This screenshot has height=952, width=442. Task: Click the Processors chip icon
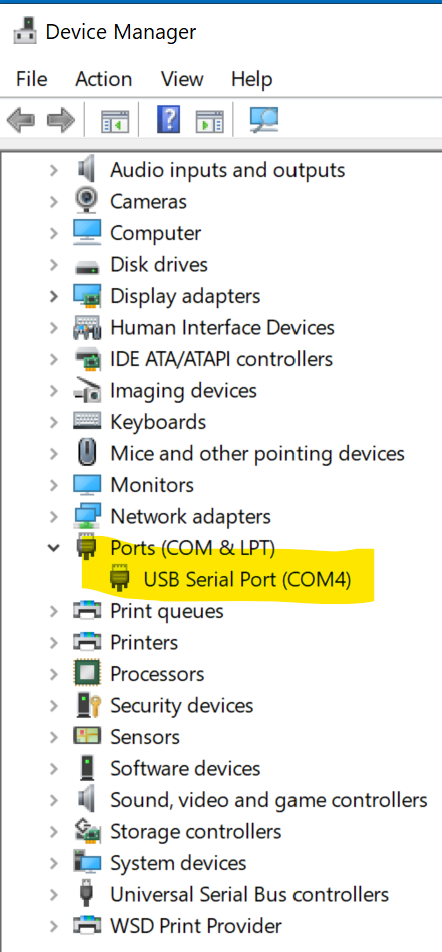click(x=86, y=673)
